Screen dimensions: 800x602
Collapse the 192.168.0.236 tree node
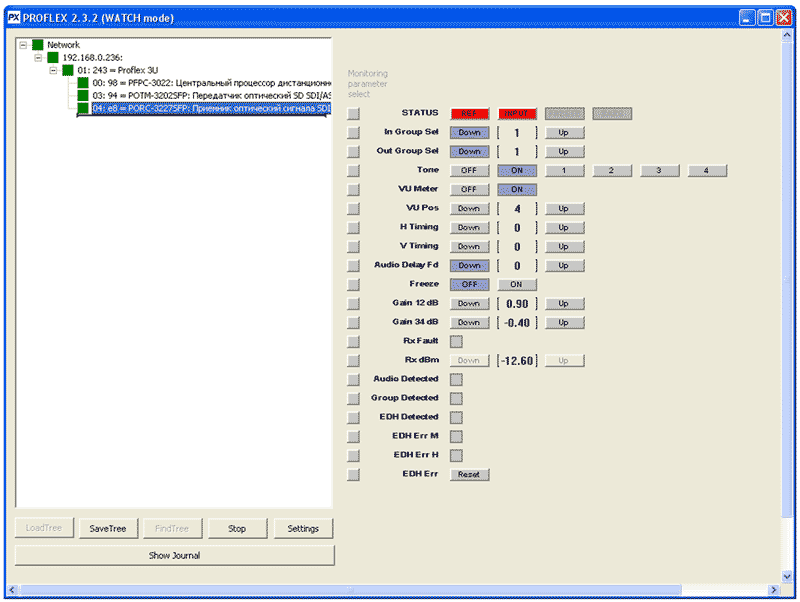click(38, 58)
